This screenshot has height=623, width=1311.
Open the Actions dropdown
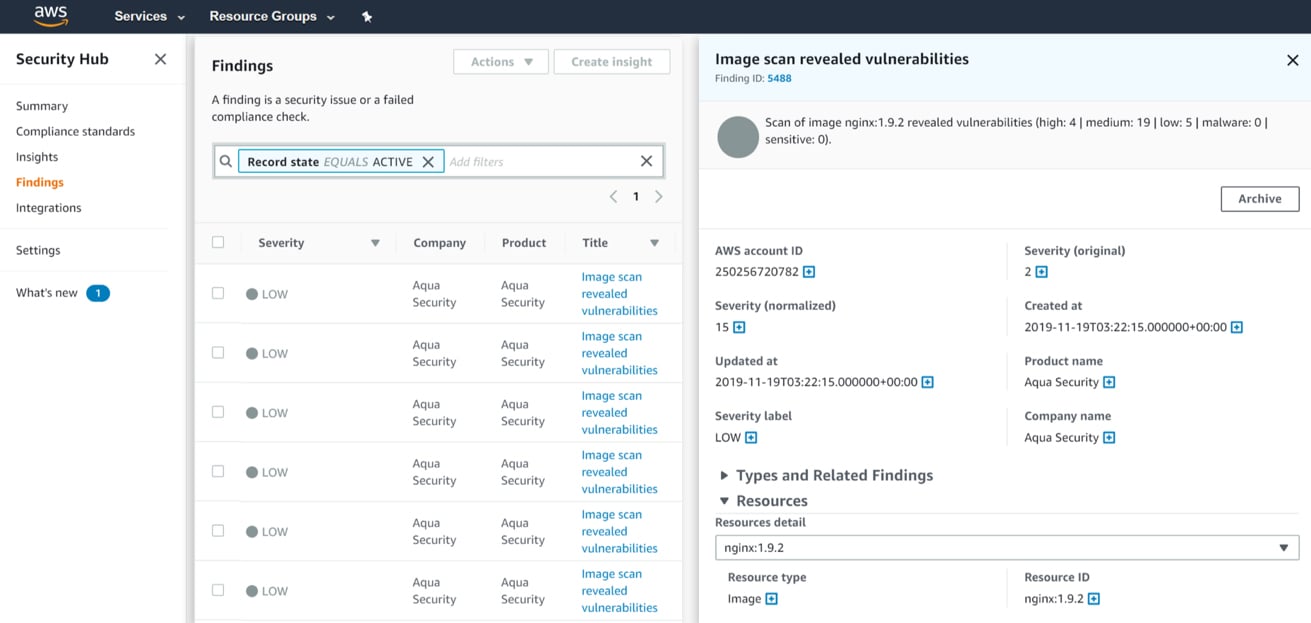(501, 62)
